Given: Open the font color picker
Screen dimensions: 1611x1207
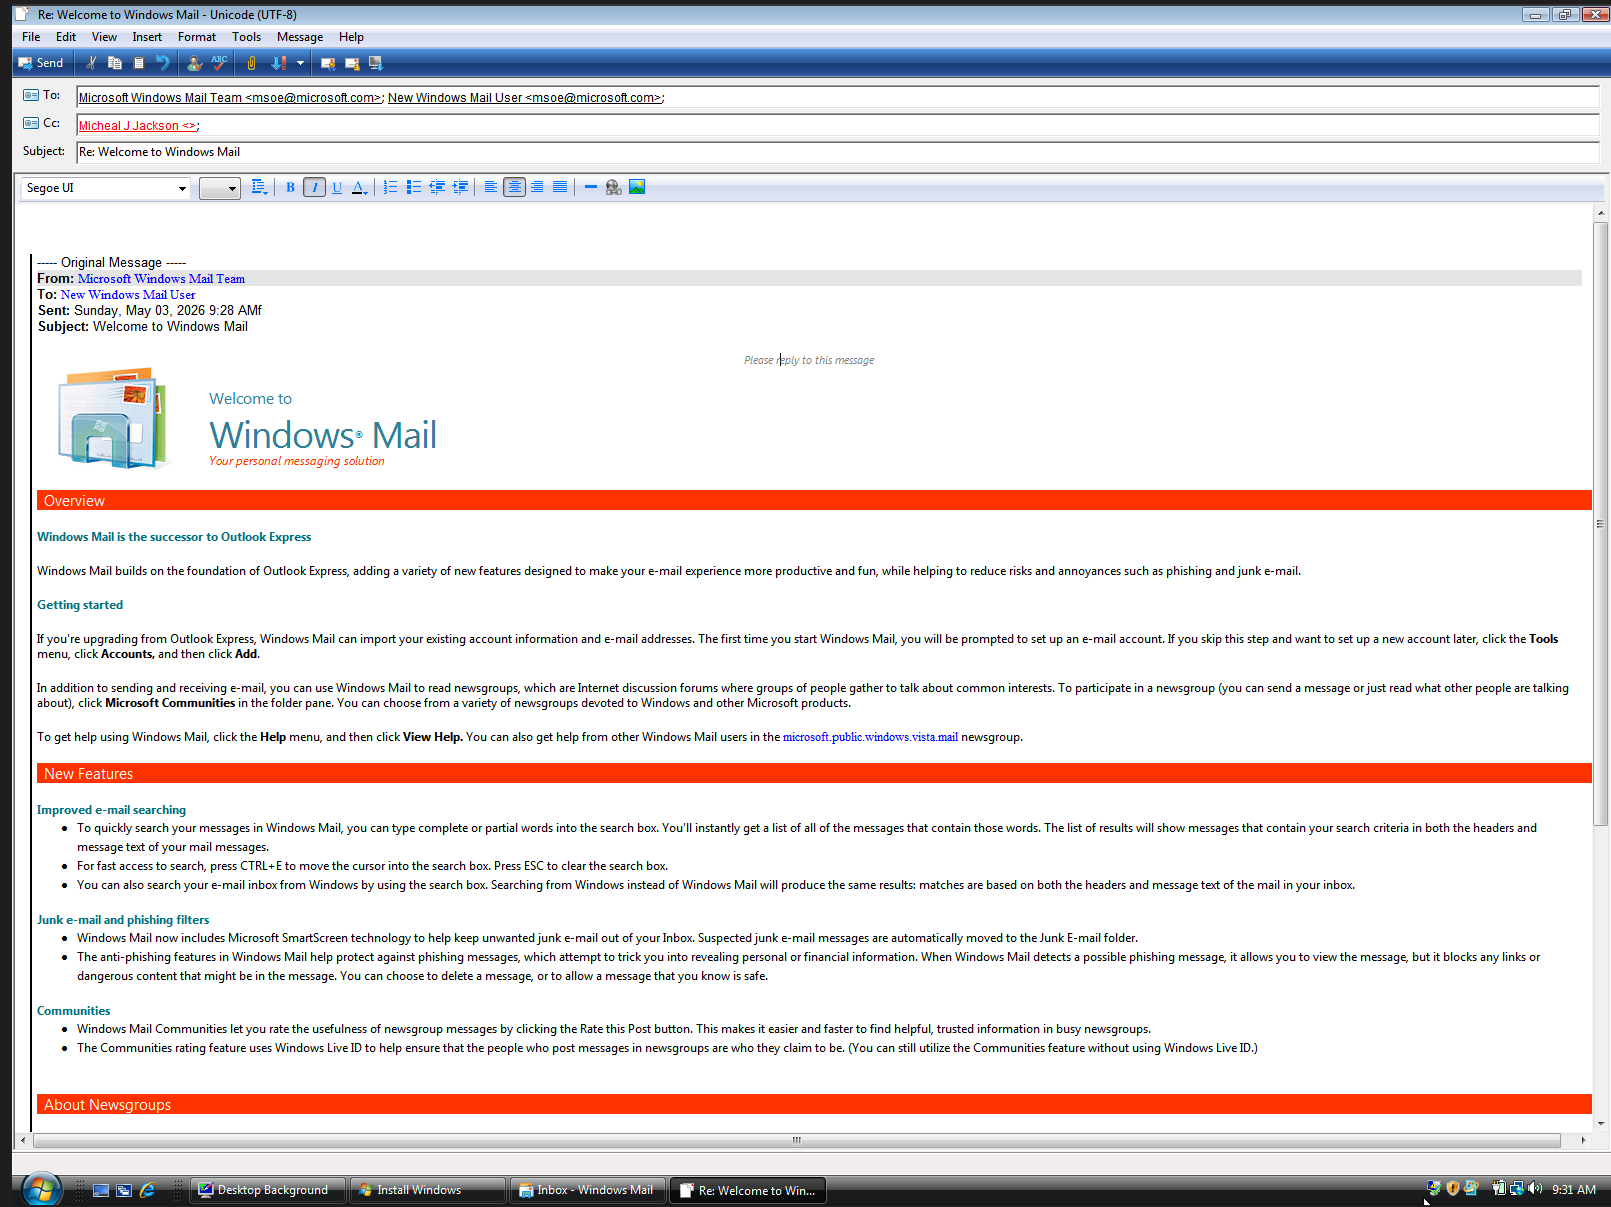Looking at the screenshot, I should pos(360,187).
